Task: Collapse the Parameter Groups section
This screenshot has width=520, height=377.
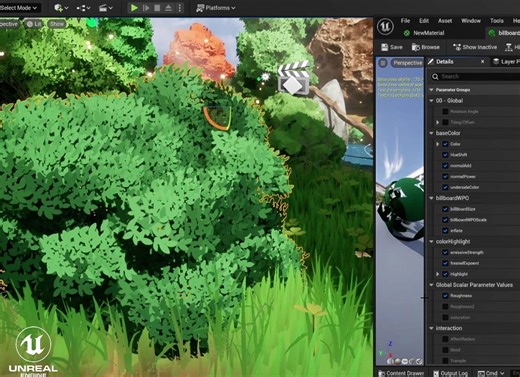Action: [431, 90]
